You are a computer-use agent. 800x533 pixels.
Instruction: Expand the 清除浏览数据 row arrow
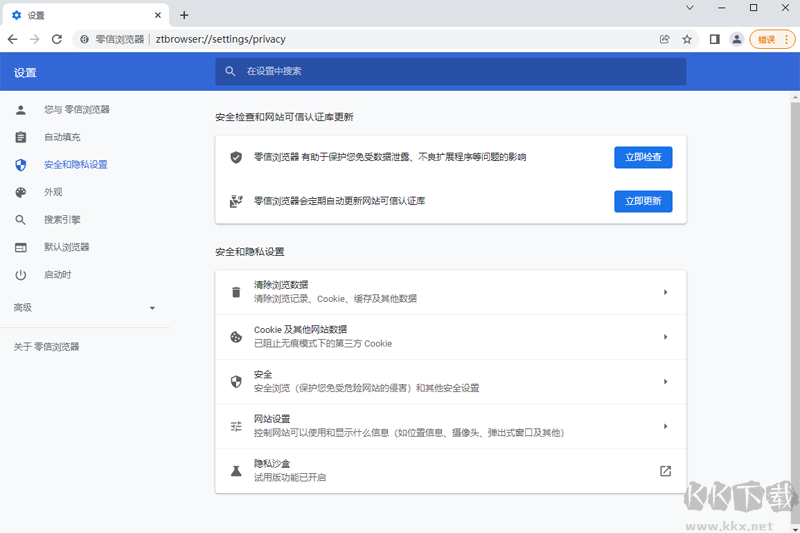coord(665,292)
